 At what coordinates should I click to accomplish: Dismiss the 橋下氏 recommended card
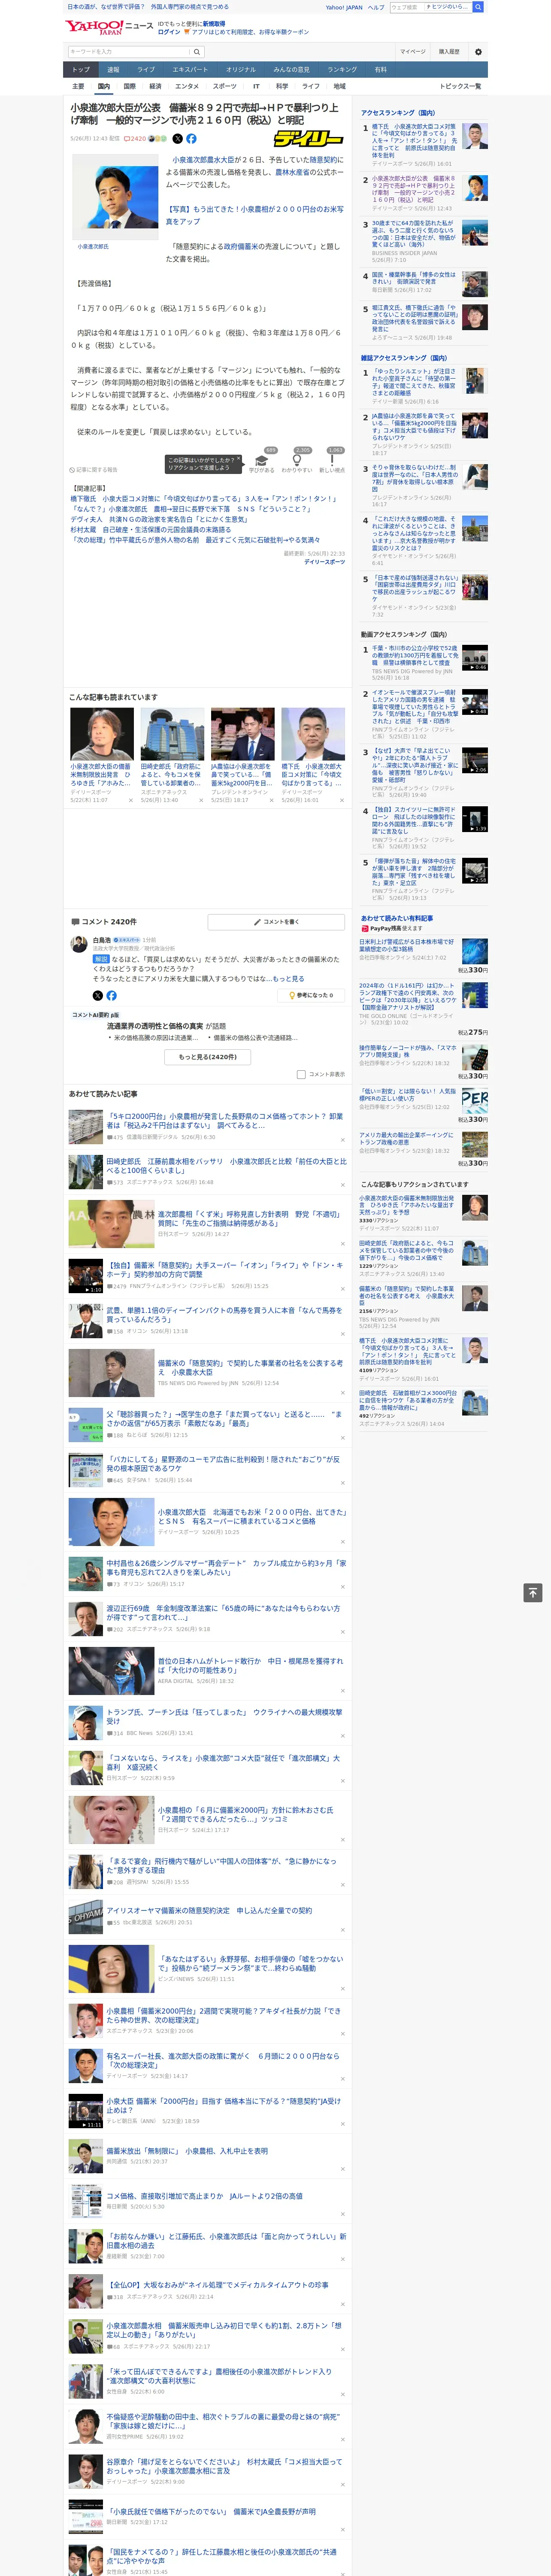point(342,800)
